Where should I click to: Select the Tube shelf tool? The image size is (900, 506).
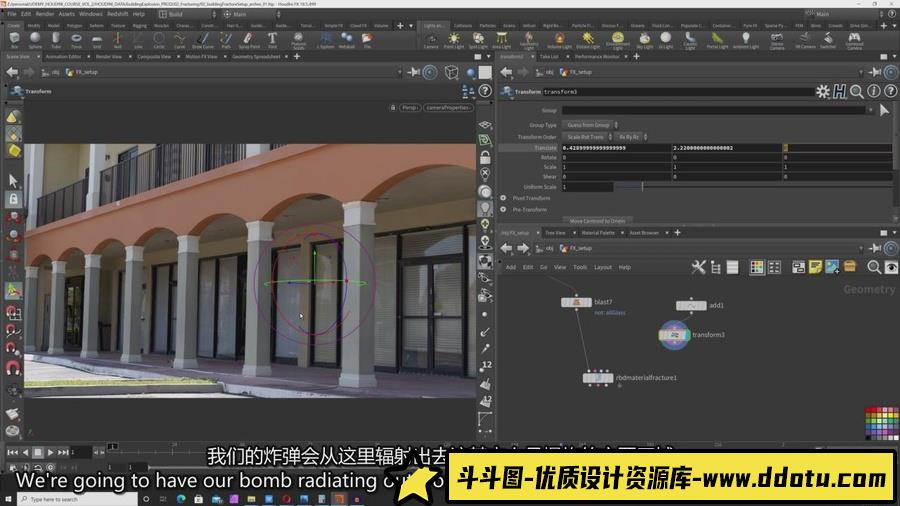pos(56,40)
